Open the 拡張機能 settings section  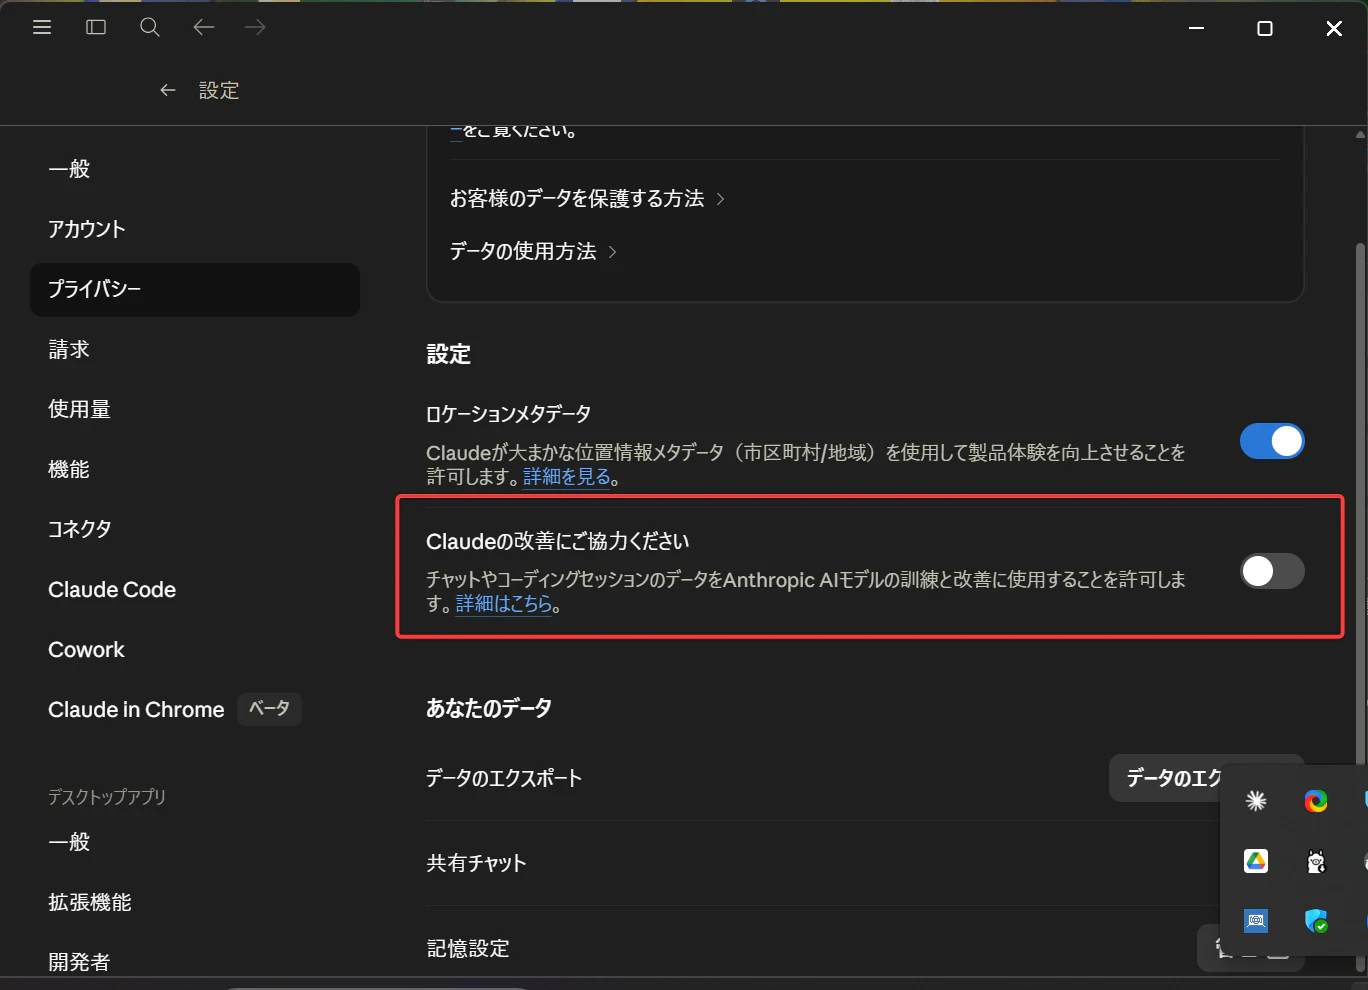pos(195,902)
